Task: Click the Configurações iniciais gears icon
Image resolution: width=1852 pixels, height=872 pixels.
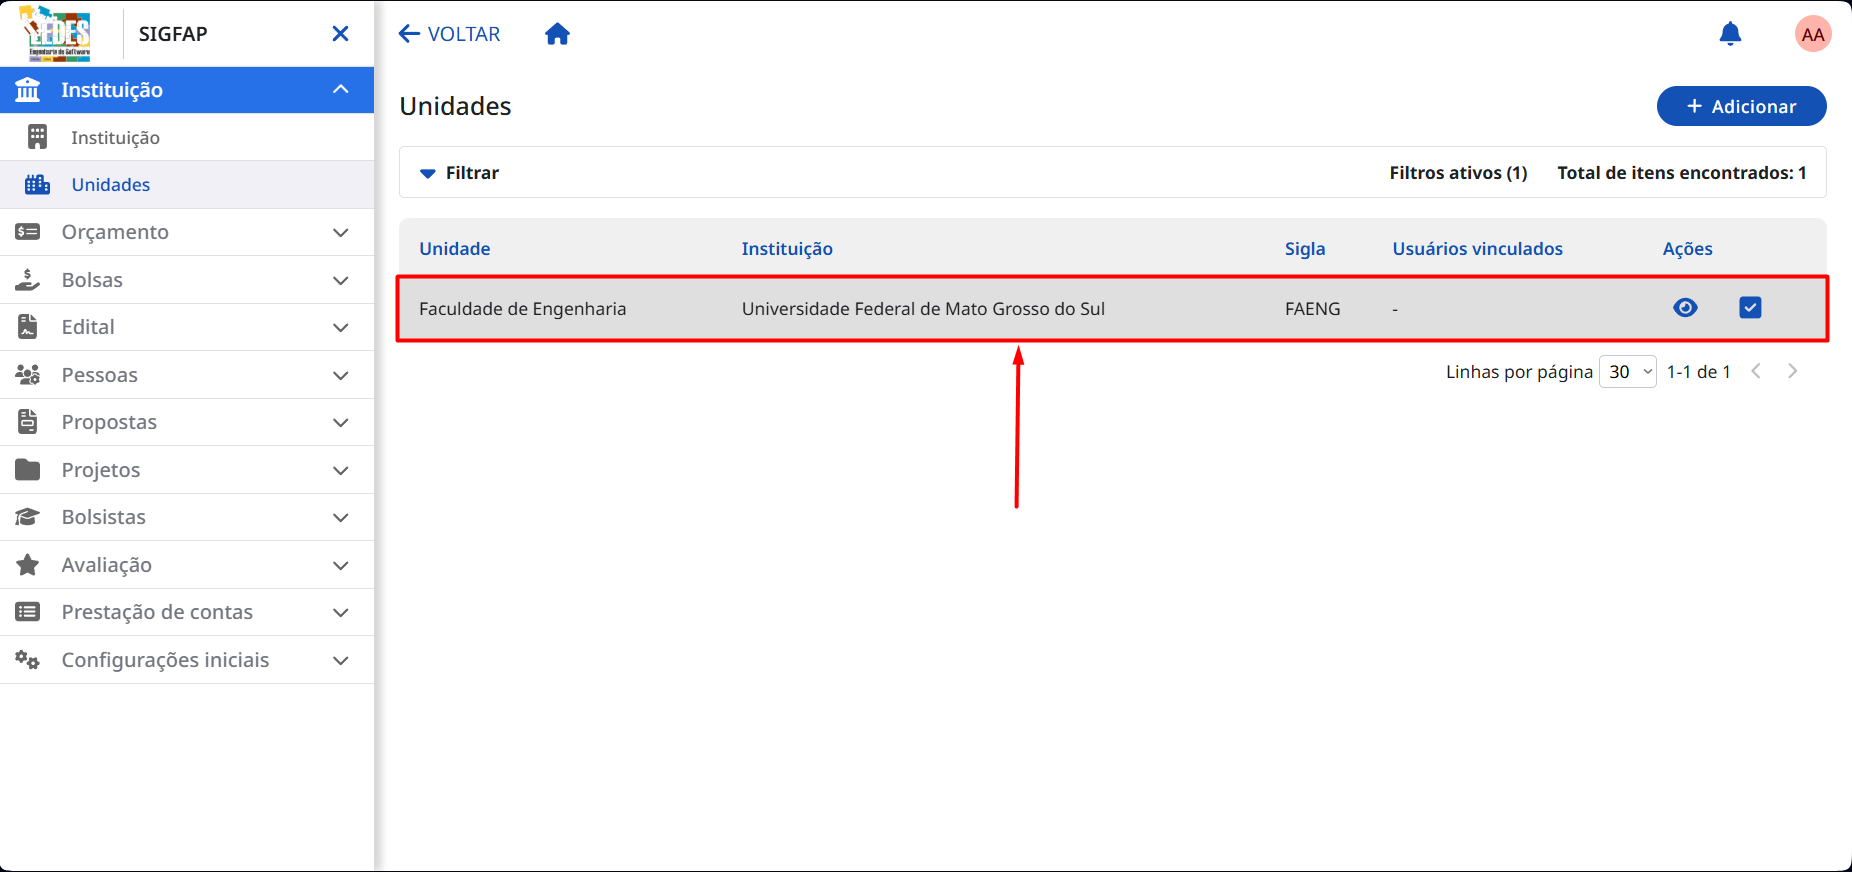Action: click(28, 660)
